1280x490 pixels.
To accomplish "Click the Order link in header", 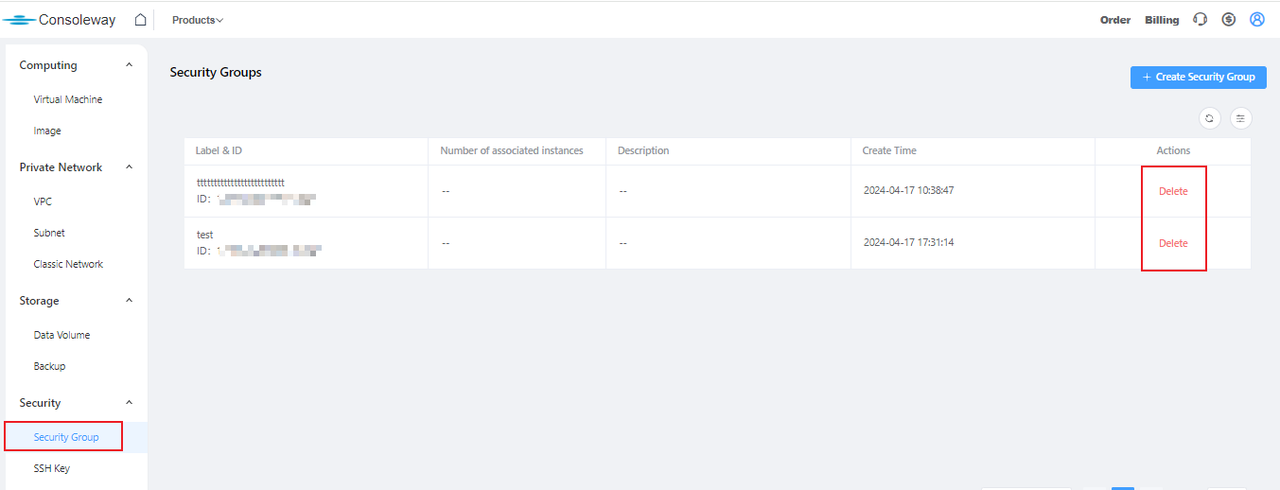I will [1115, 20].
